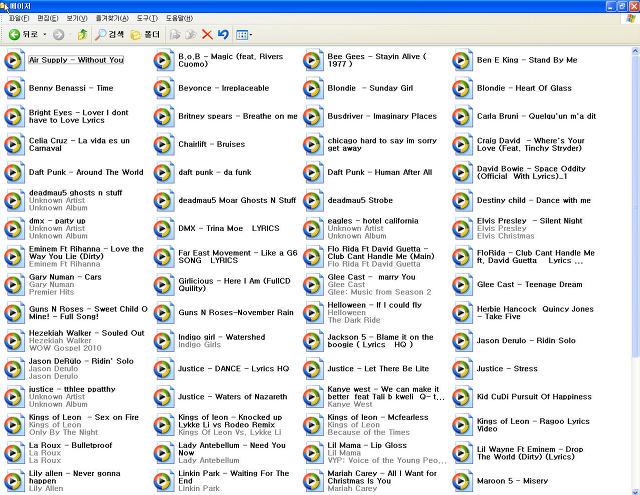The height and width of the screenshot is (495, 640).
Task: Select media icon for Ben E King - Stand By Me
Action: pos(463,60)
